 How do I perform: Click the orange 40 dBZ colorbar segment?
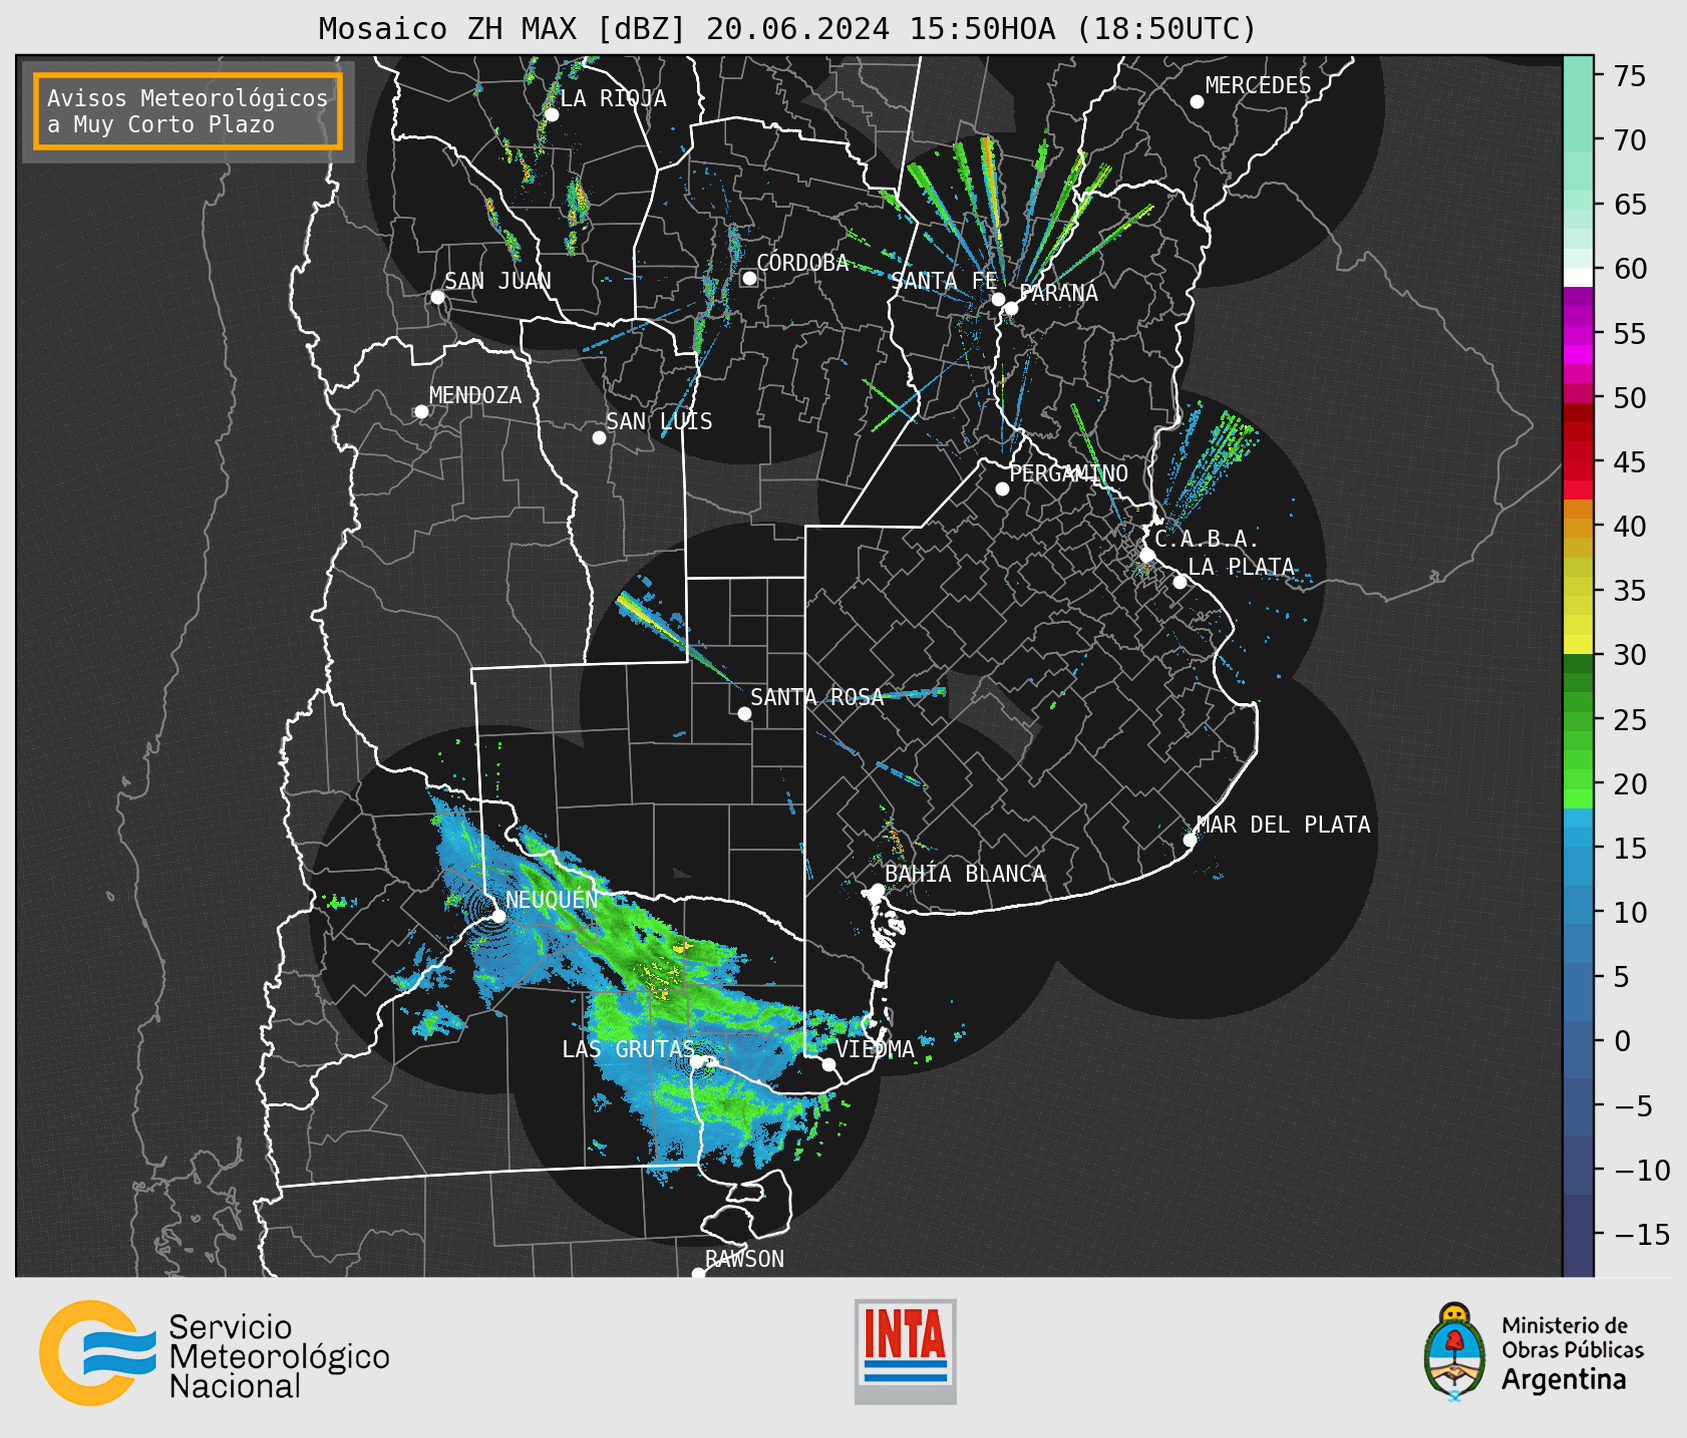click(x=1578, y=526)
